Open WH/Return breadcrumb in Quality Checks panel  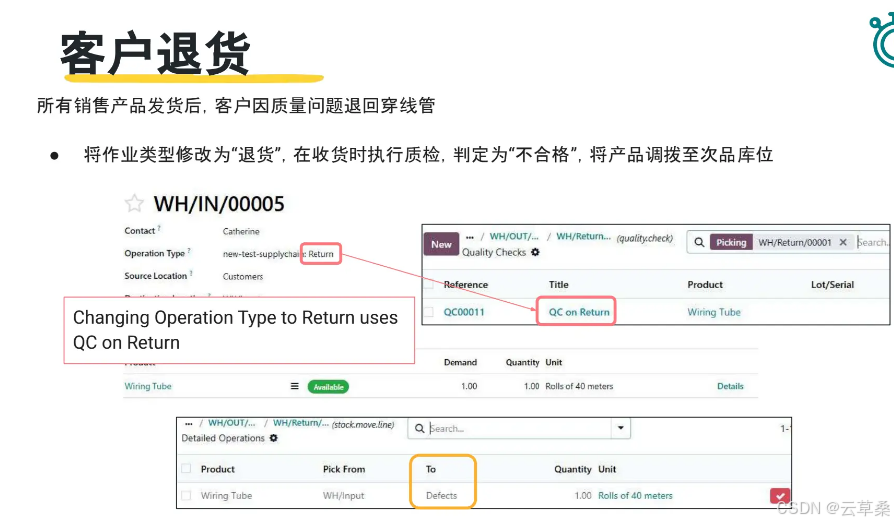583,237
